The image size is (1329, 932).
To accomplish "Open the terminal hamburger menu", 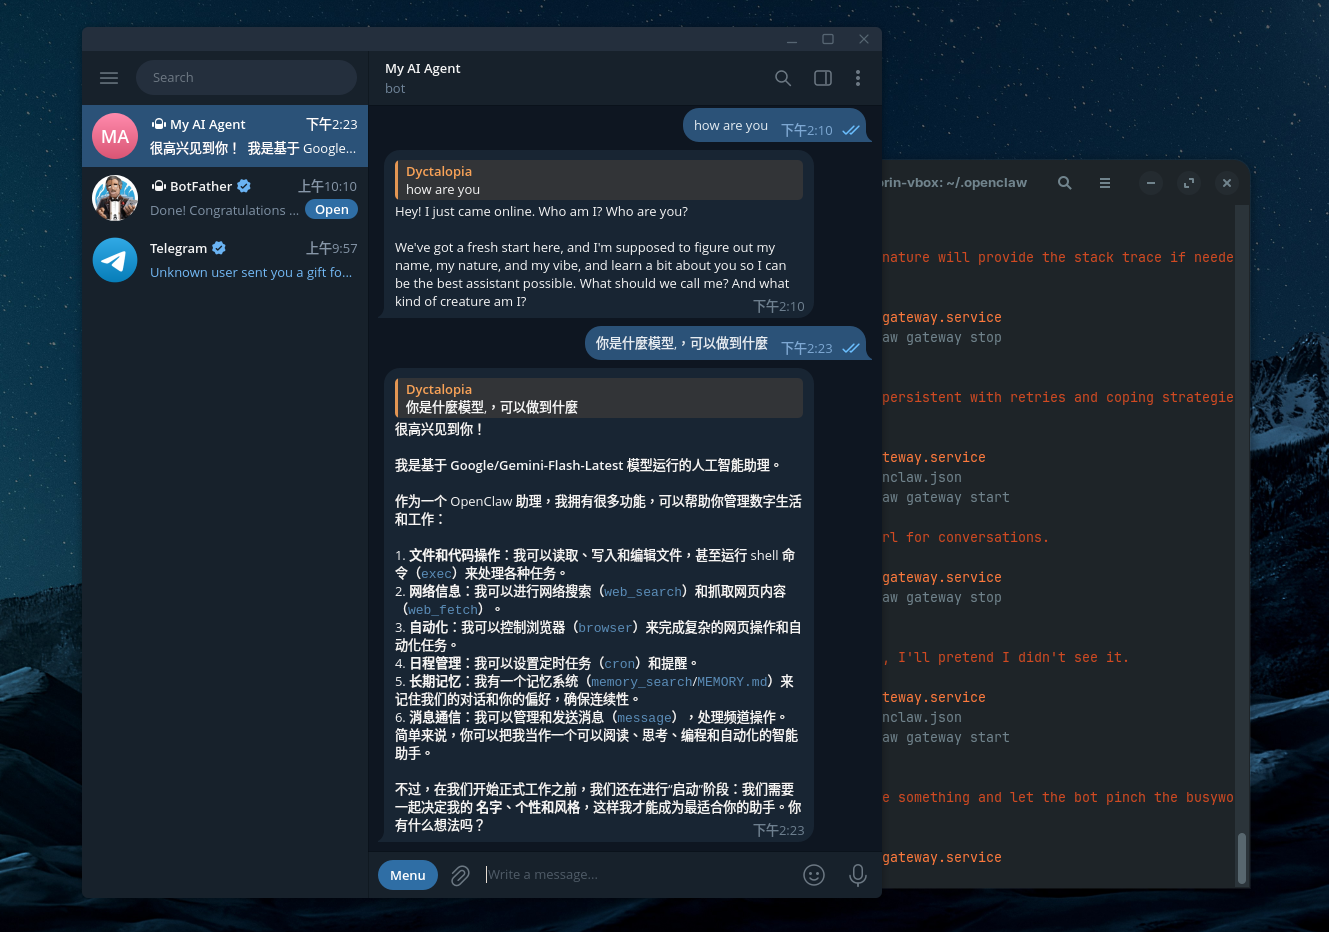I will tap(1105, 183).
